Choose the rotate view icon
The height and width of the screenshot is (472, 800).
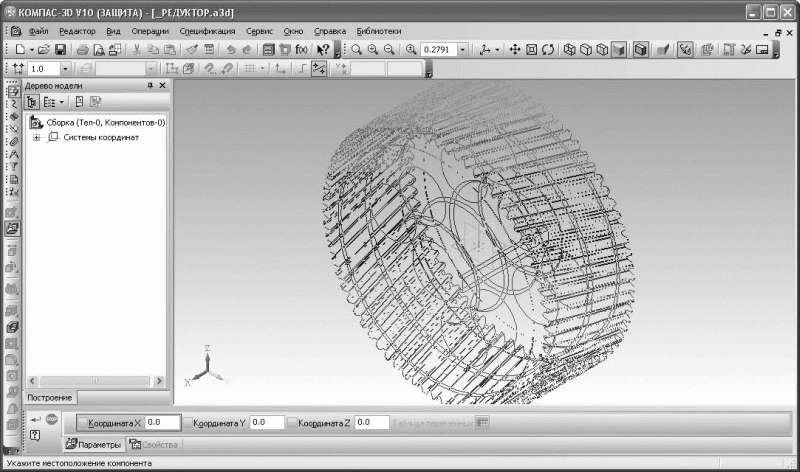click(548, 49)
